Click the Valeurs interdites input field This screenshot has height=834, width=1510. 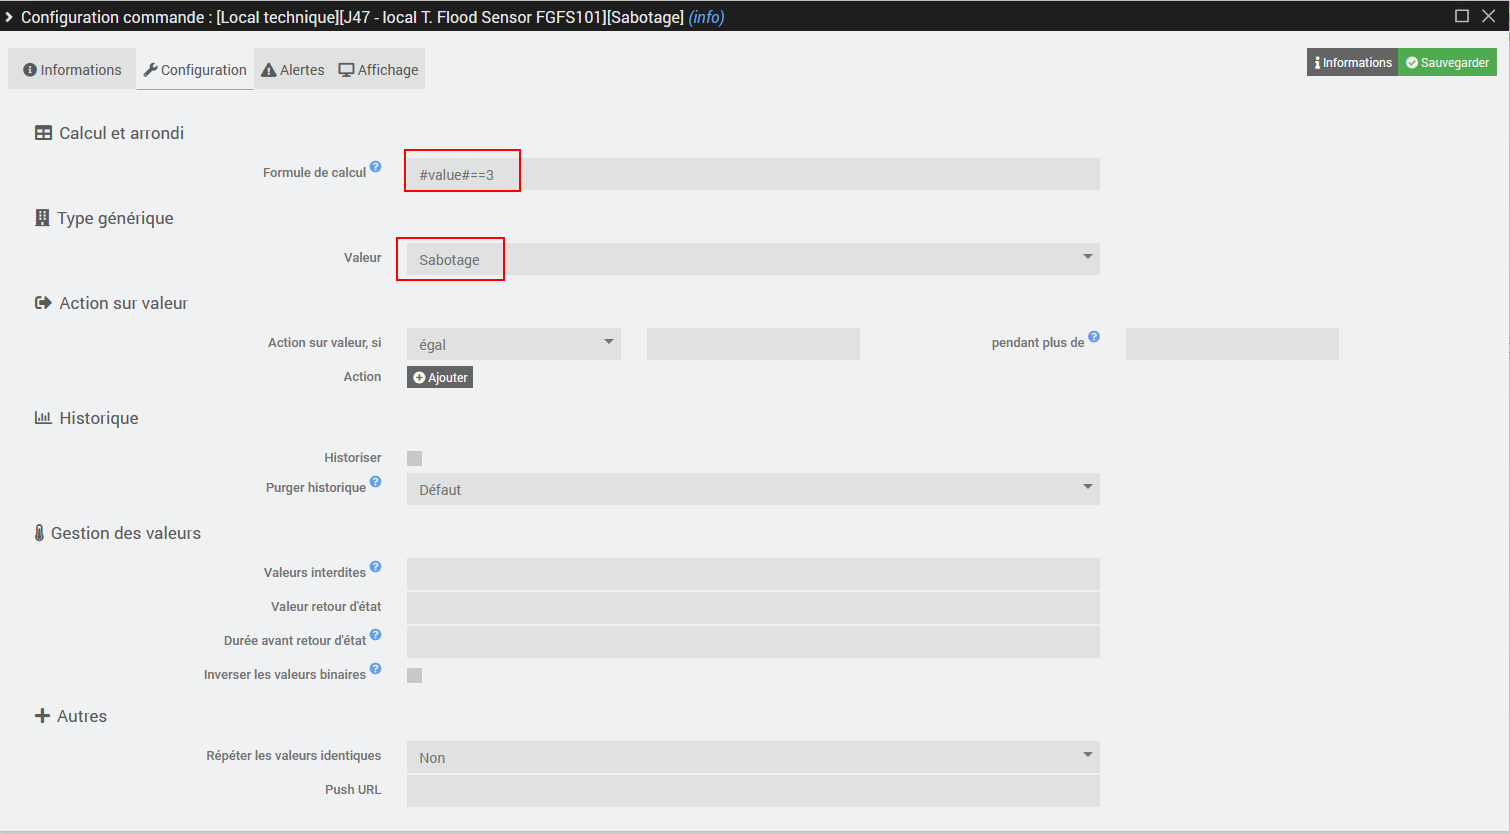753,574
